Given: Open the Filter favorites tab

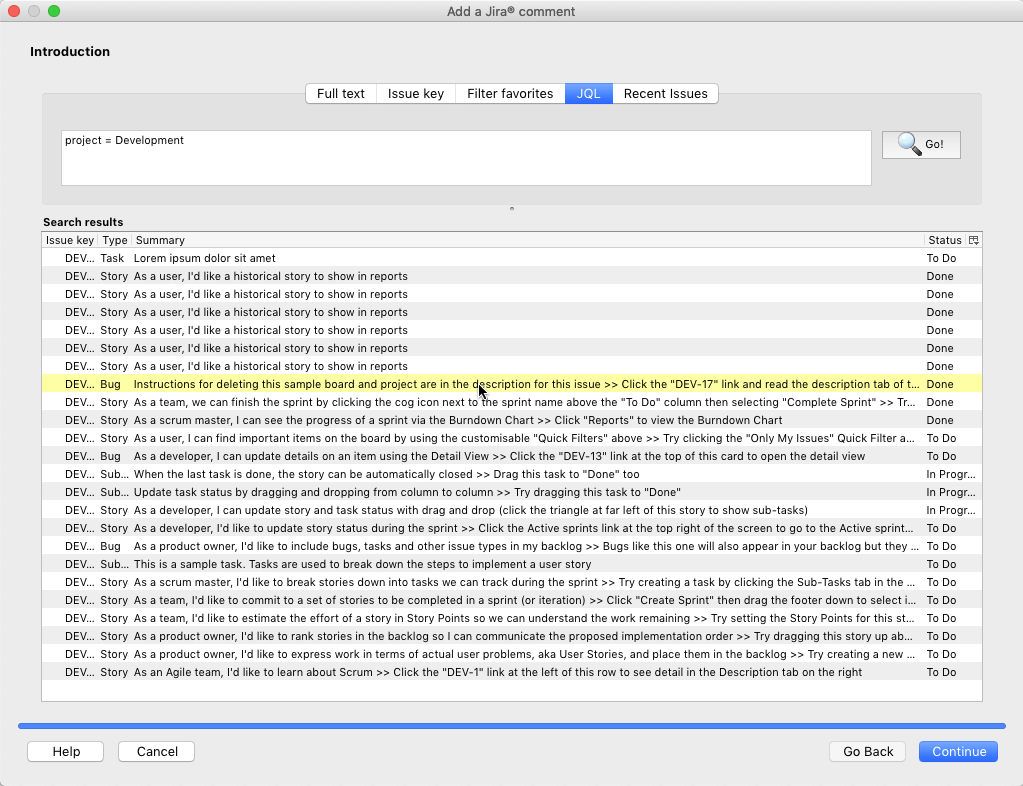Looking at the screenshot, I should (509, 93).
